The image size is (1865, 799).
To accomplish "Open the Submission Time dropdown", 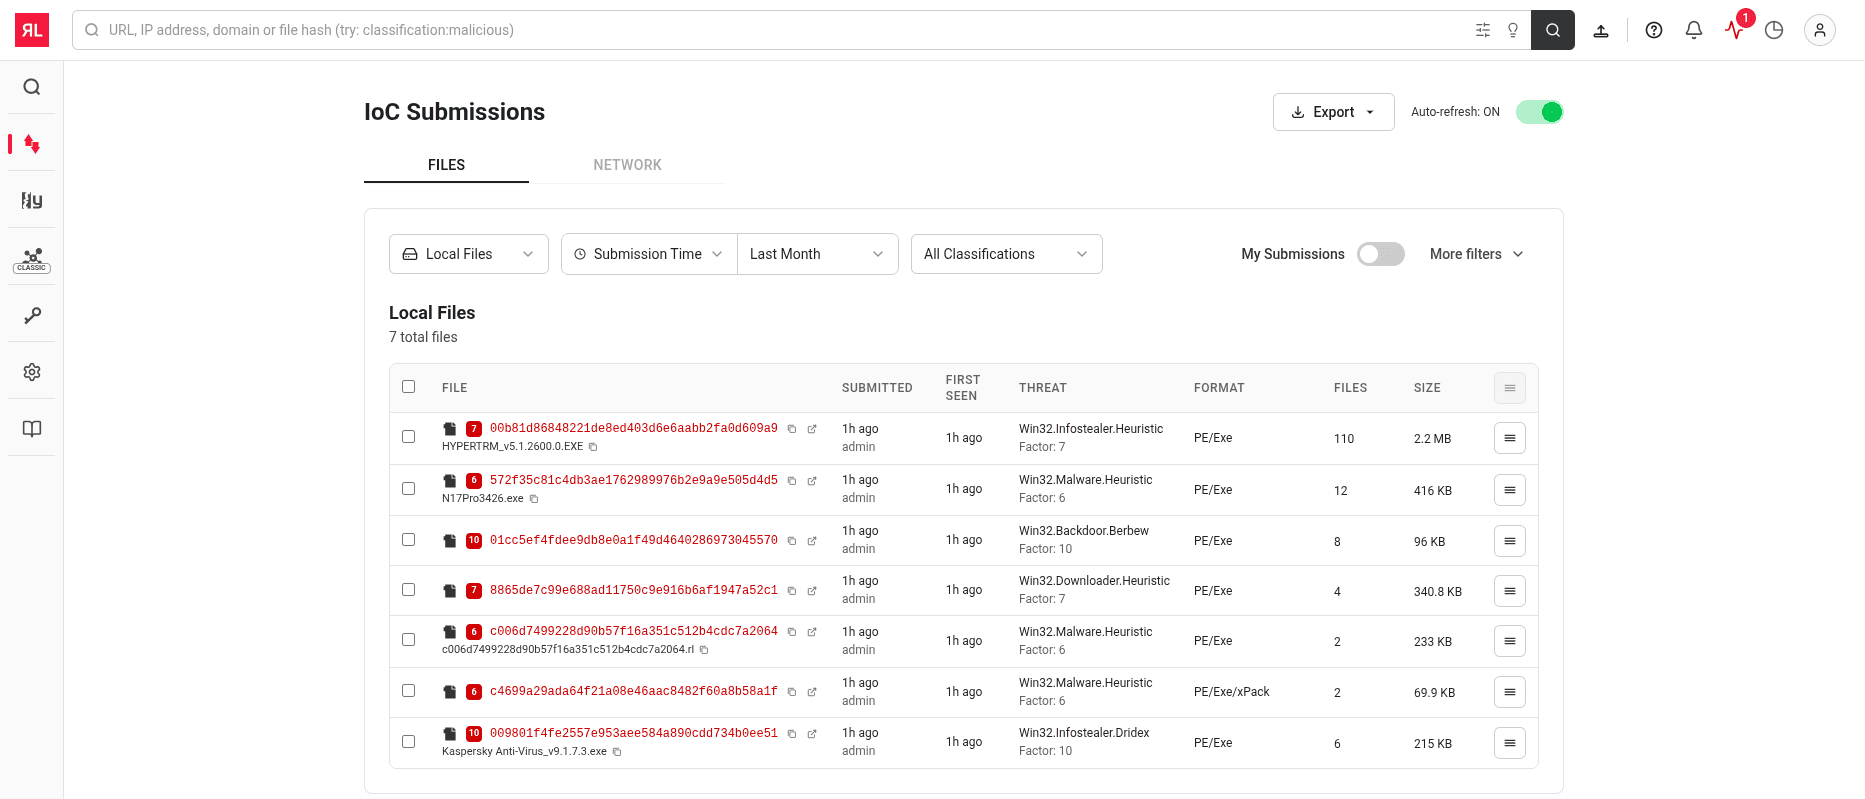I will point(649,254).
